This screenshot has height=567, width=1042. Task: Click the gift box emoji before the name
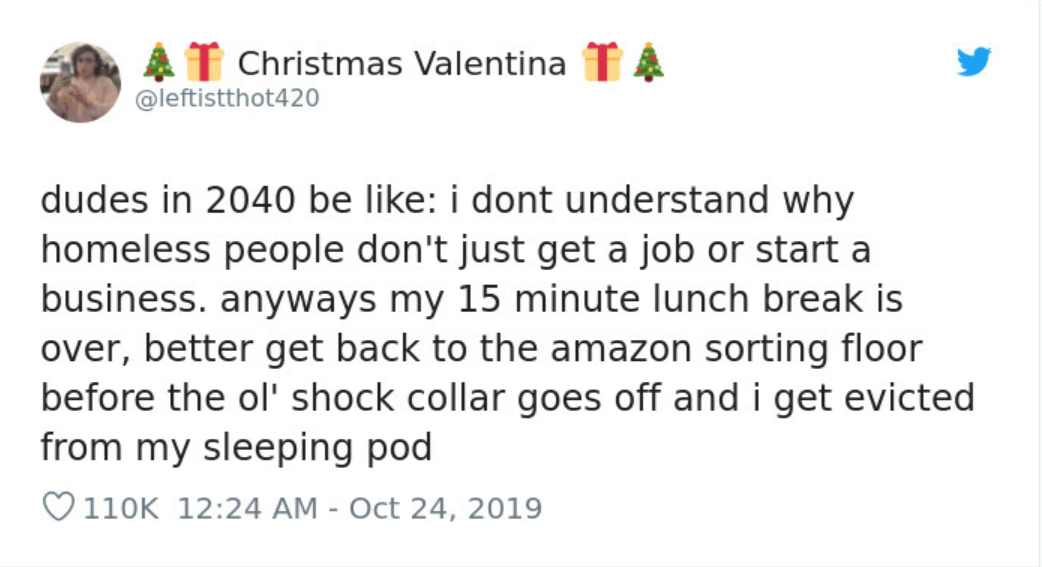[203, 62]
